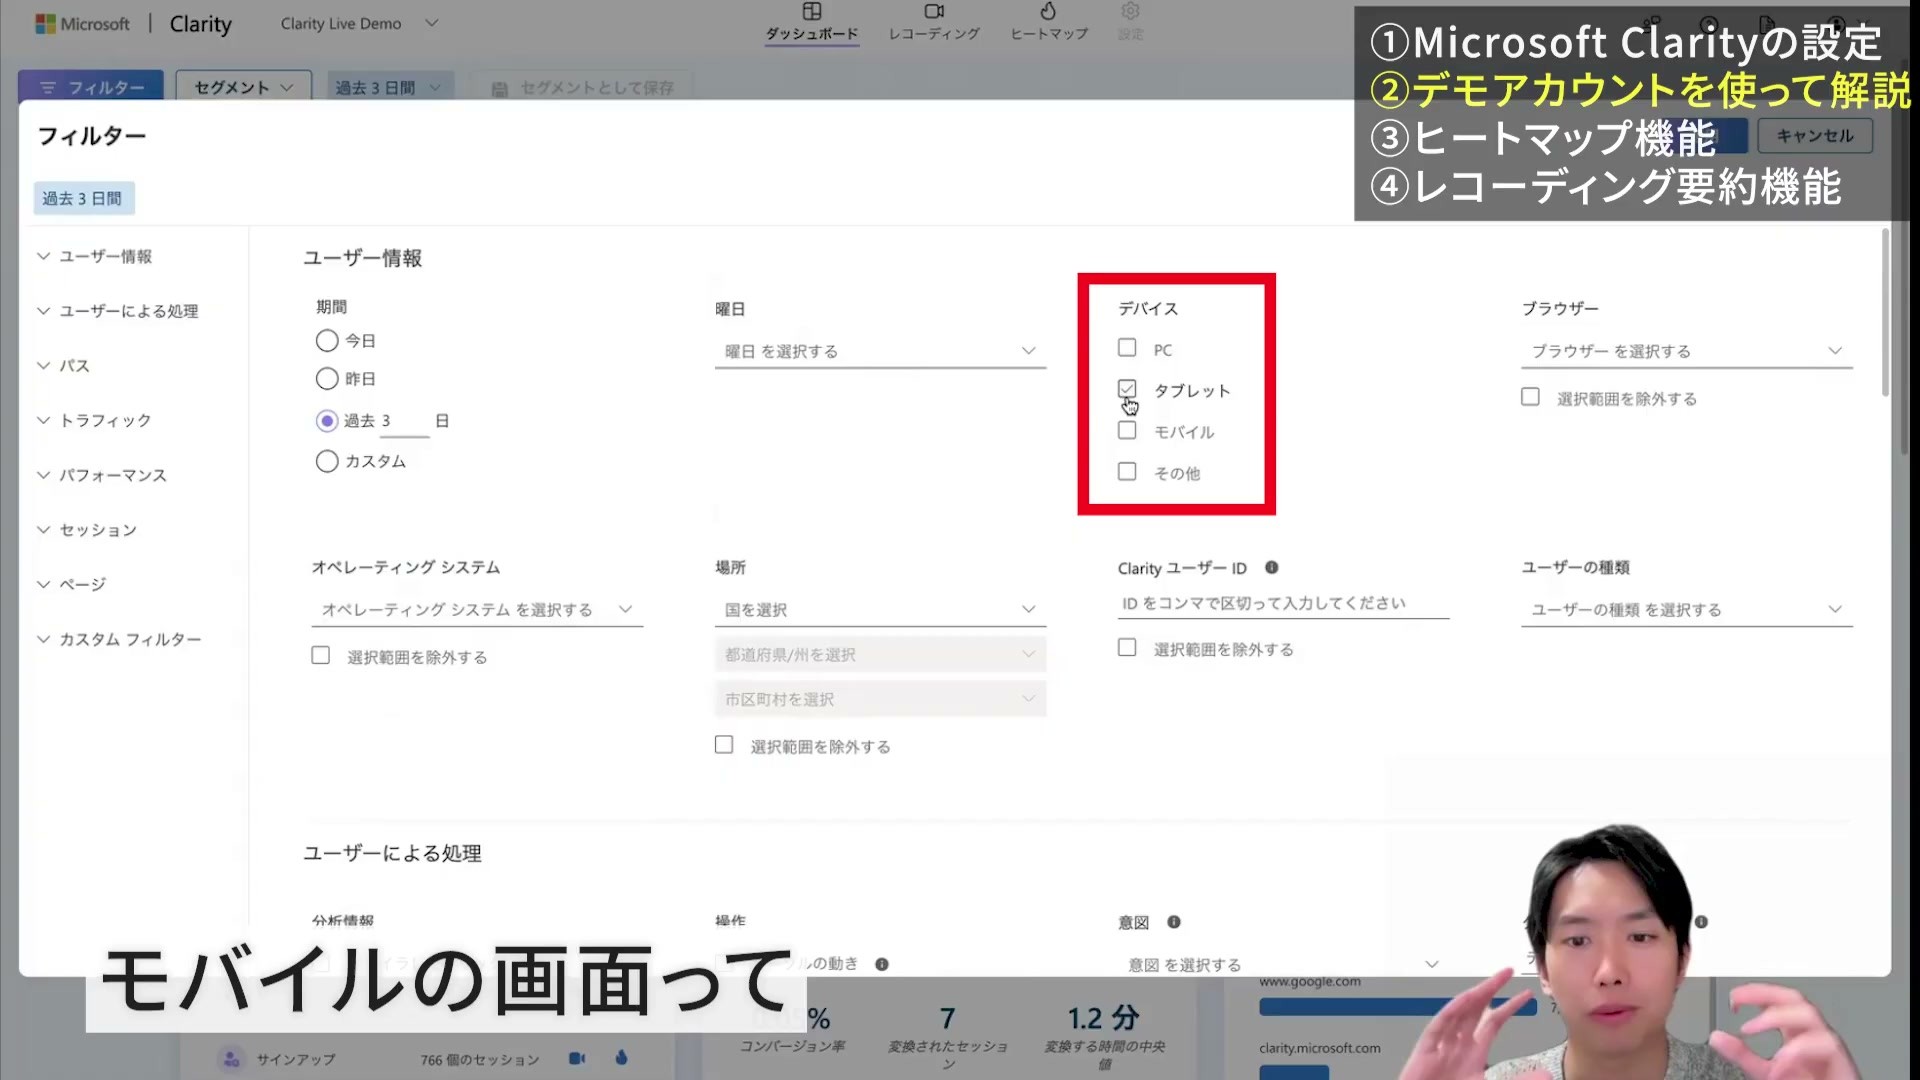
Task: Click the Clarity ユーザー ID input field
Action: click(x=1283, y=603)
